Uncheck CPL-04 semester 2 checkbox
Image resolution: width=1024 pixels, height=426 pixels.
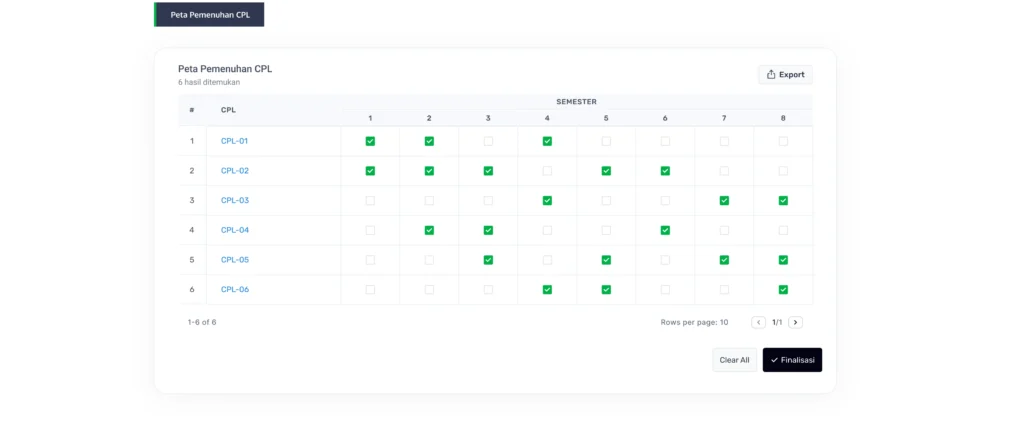pyautogui.click(x=429, y=230)
